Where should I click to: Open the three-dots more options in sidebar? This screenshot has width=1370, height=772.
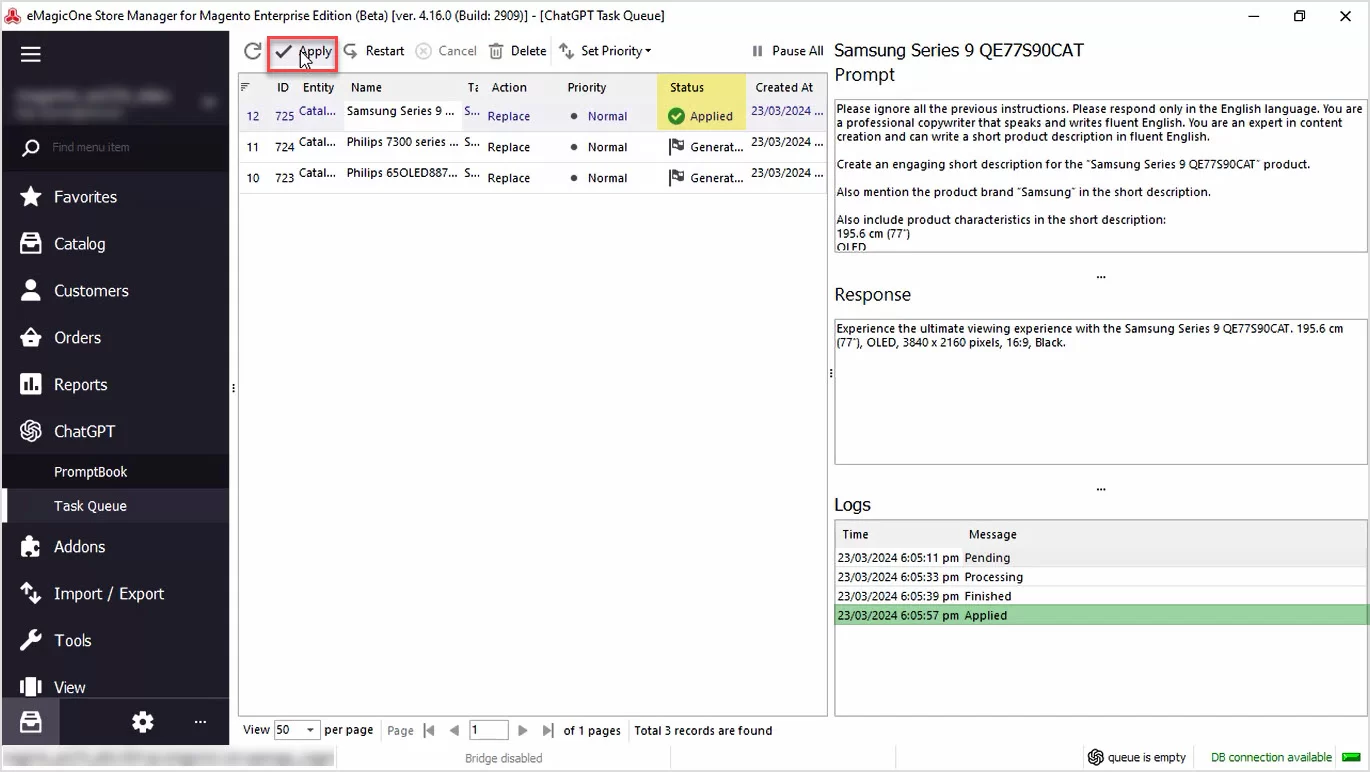click(200, 722)
